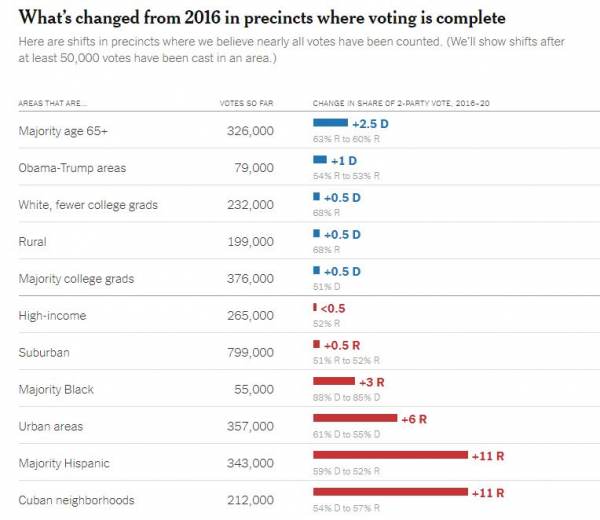Click the Majority college grads label

[x=76, y=279]
